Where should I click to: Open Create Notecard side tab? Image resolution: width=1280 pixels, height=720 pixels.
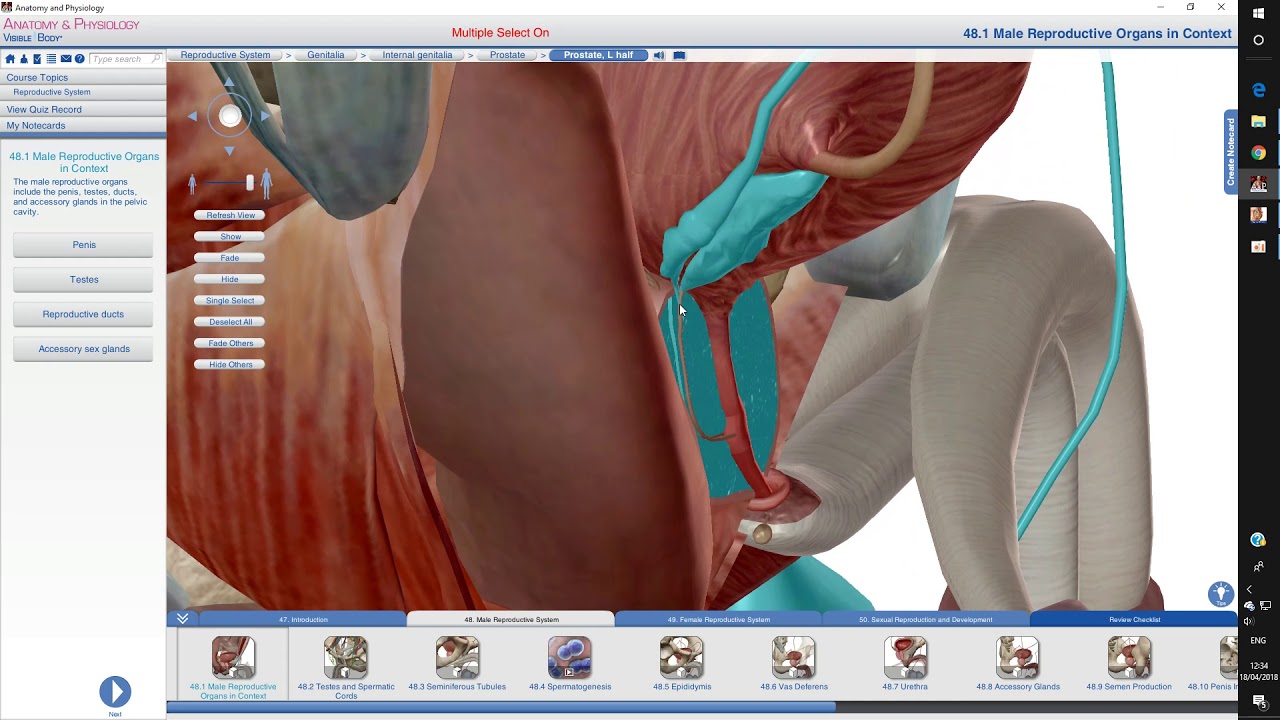tap(1231, 152)
